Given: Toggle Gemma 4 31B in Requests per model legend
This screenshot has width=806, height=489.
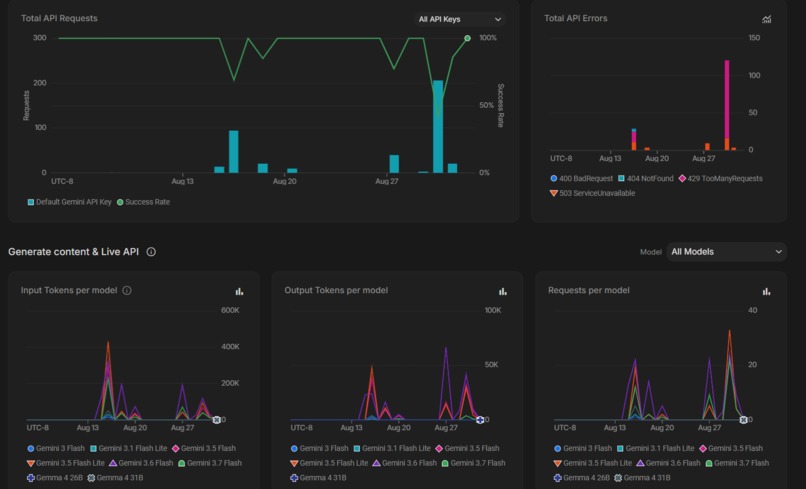Looking at the screenshot, I should 643,478.
